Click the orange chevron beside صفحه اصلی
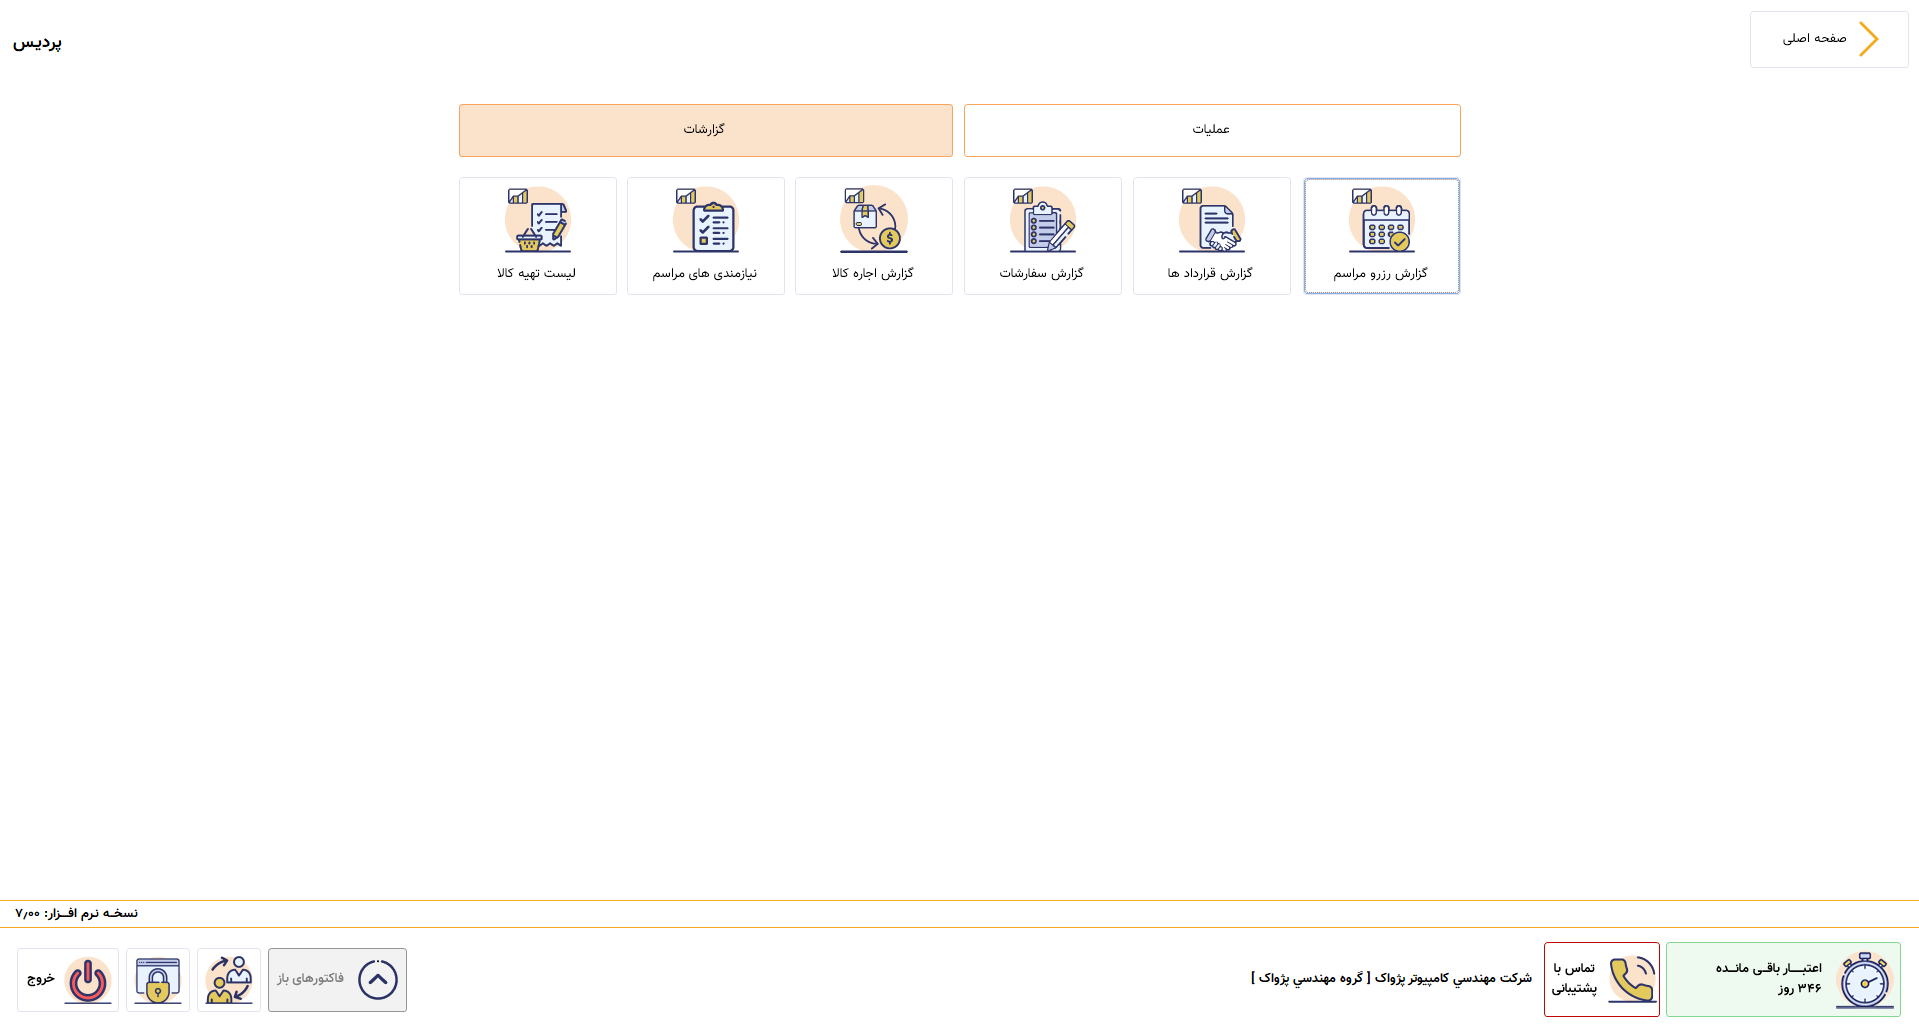Image resolution: width=1919 pixels, height=1030 pixels. 1868,40
